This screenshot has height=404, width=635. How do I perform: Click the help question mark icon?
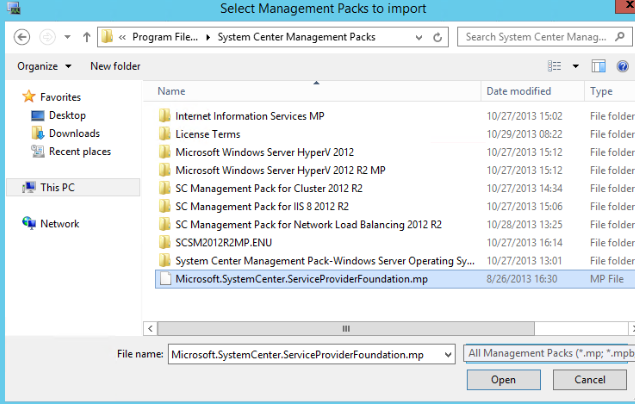(624, 66)
